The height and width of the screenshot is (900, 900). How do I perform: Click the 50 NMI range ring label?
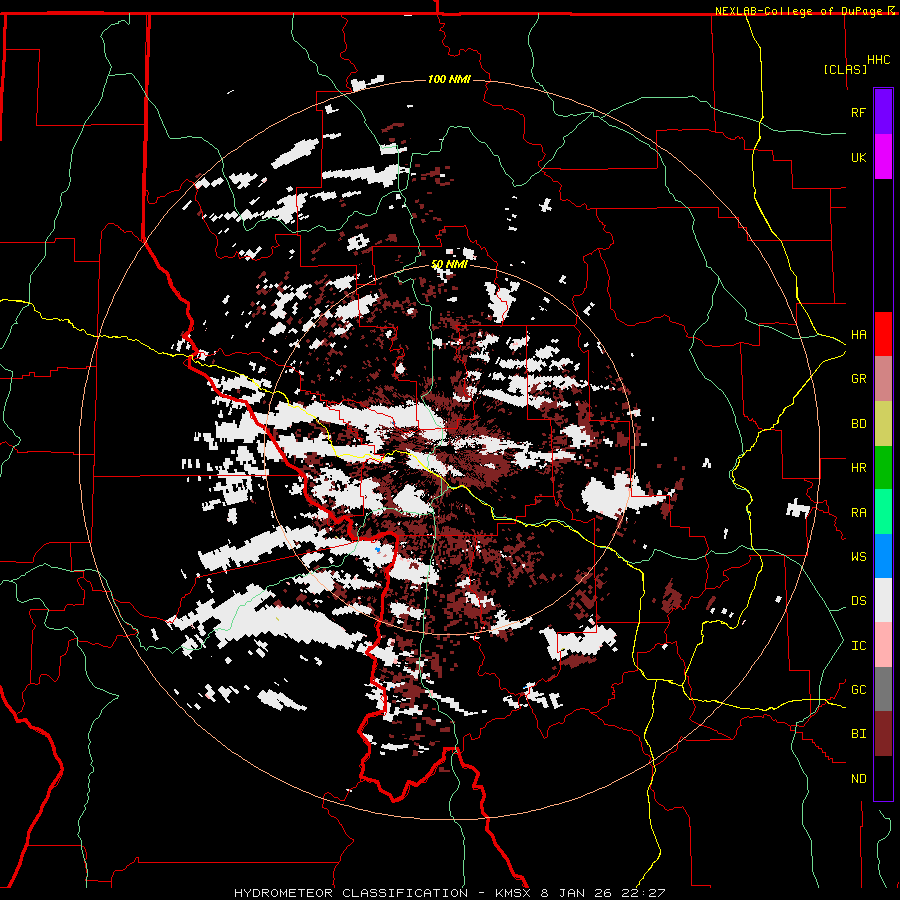click(449, 264)
